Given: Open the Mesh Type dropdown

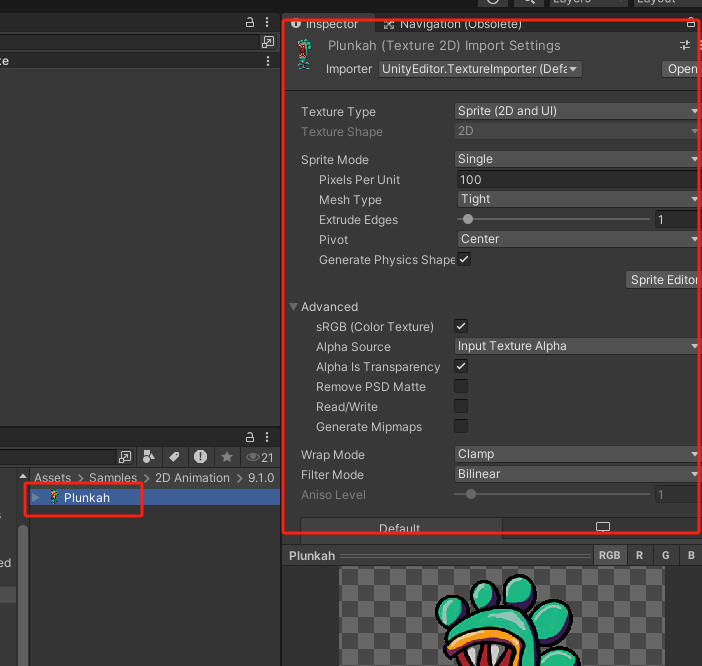Looking at the screenshot, I should [x=579, y=199].
